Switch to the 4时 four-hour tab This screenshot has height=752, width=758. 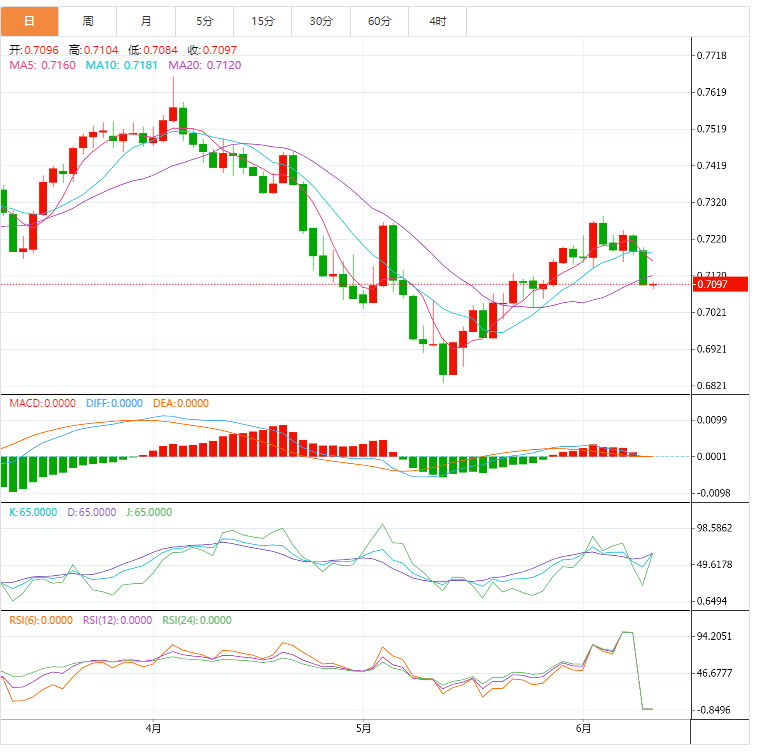click(437, 21)
